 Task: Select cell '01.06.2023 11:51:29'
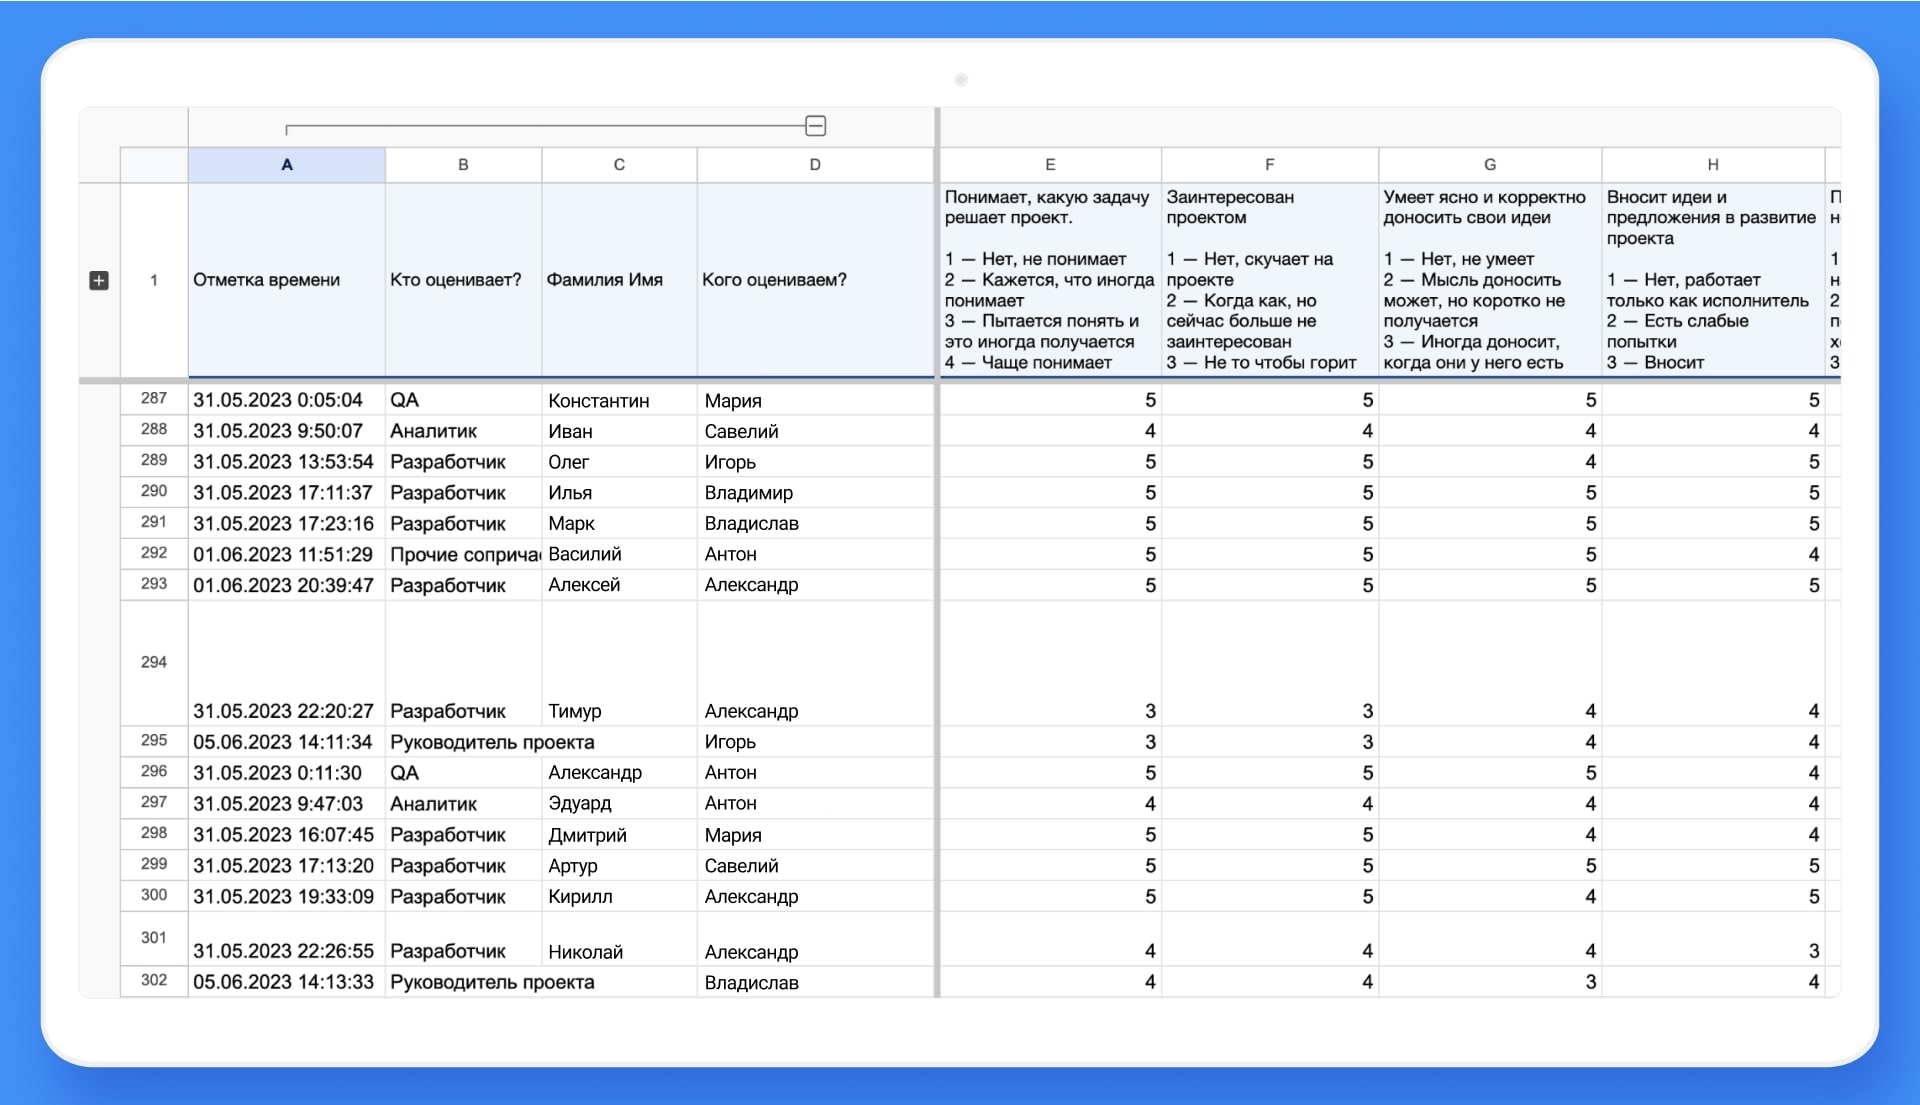[287, 554]
